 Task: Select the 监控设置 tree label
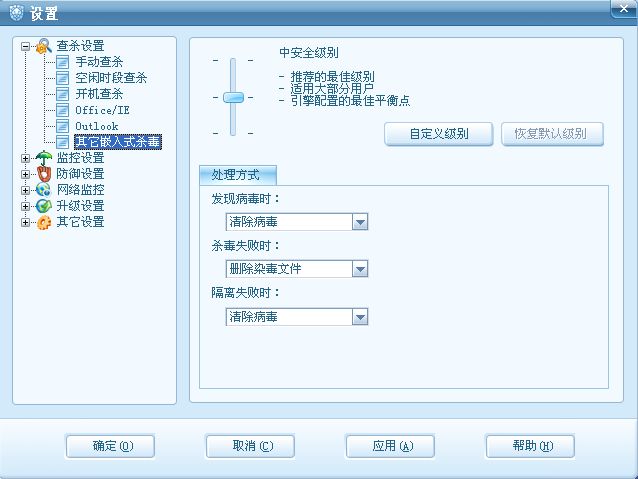[x=80, y=158]
